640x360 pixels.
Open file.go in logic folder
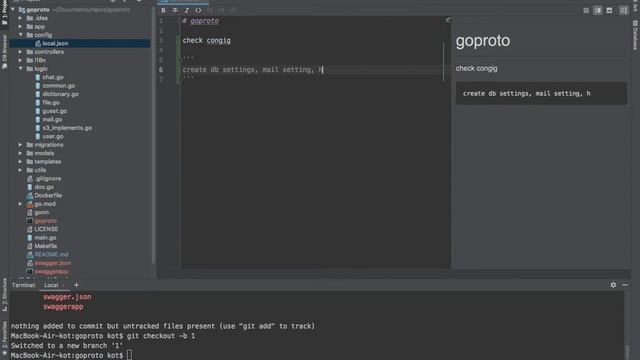point(51,102)
